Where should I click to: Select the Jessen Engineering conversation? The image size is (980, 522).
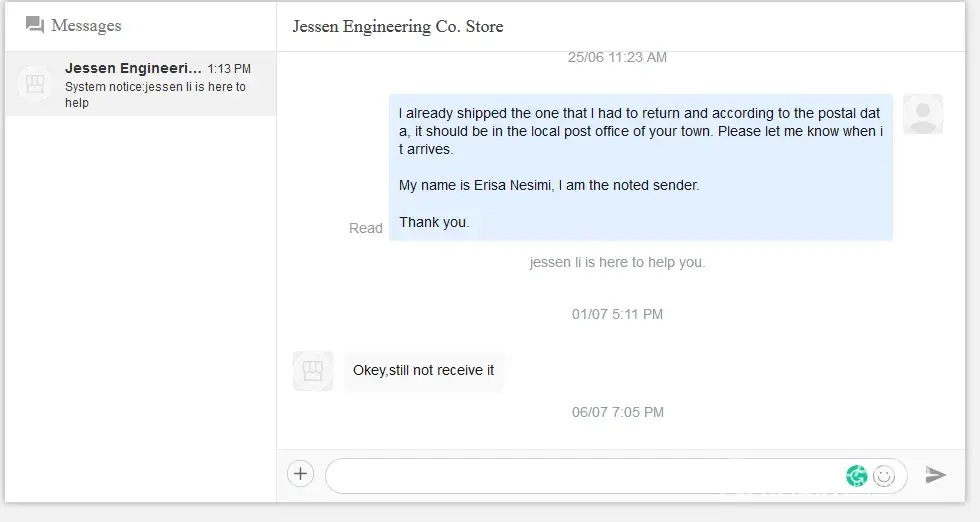point(140,84)
